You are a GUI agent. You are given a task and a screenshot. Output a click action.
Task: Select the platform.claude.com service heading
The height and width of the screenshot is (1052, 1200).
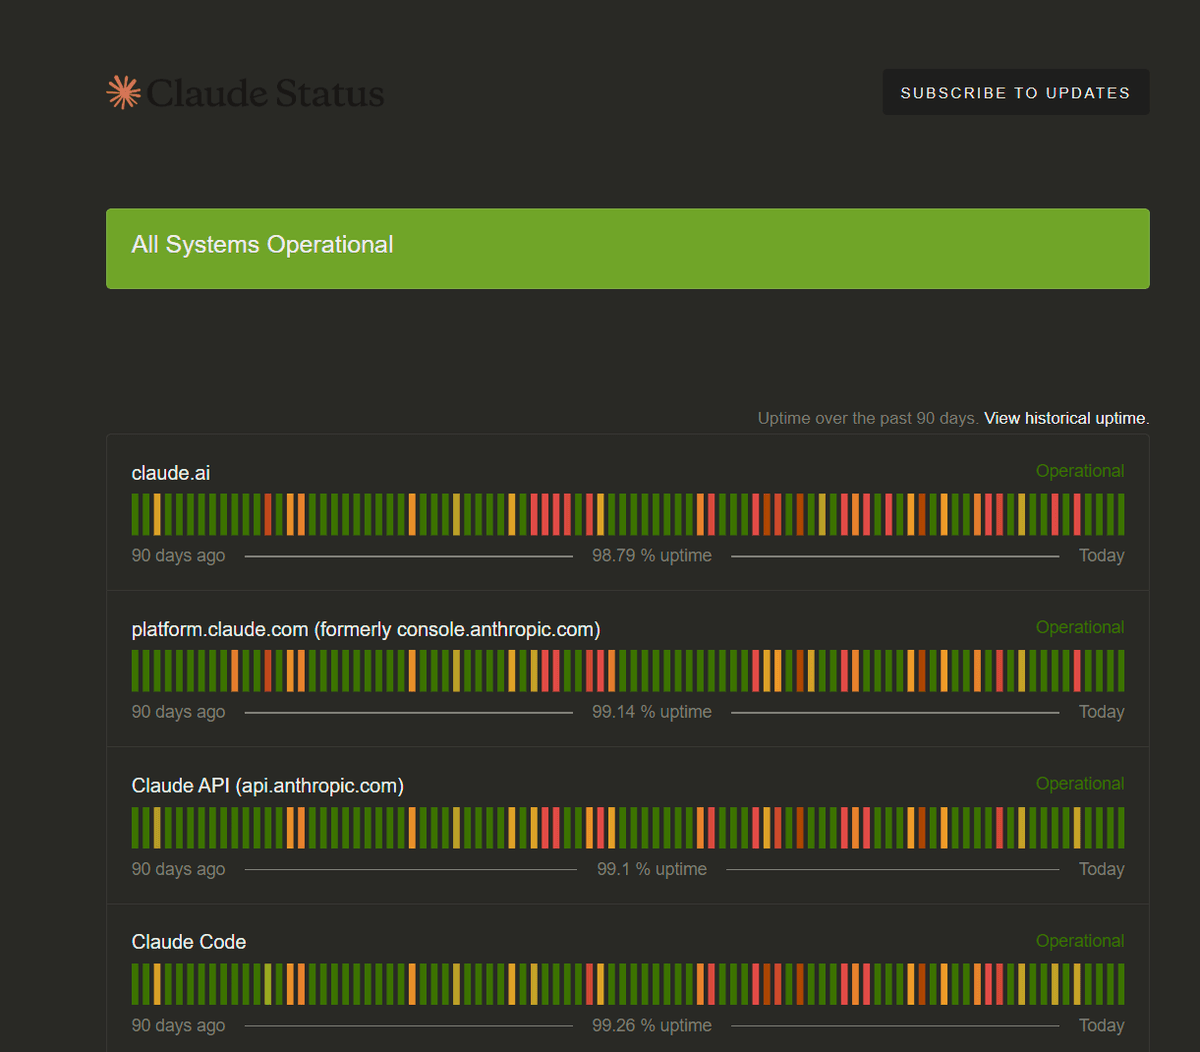point(365,629)
